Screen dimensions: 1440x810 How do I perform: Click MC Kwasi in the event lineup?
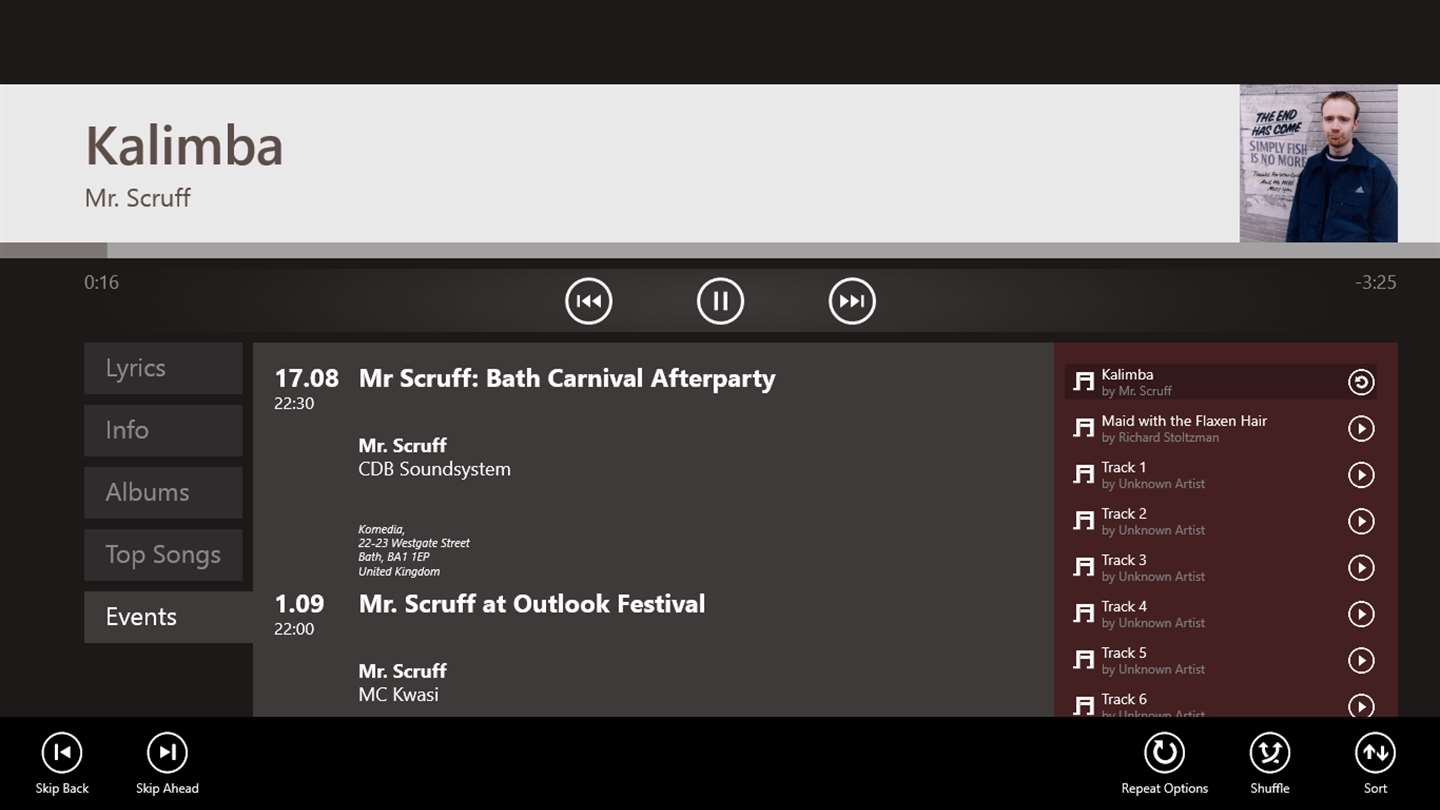[x=399, y=695]
